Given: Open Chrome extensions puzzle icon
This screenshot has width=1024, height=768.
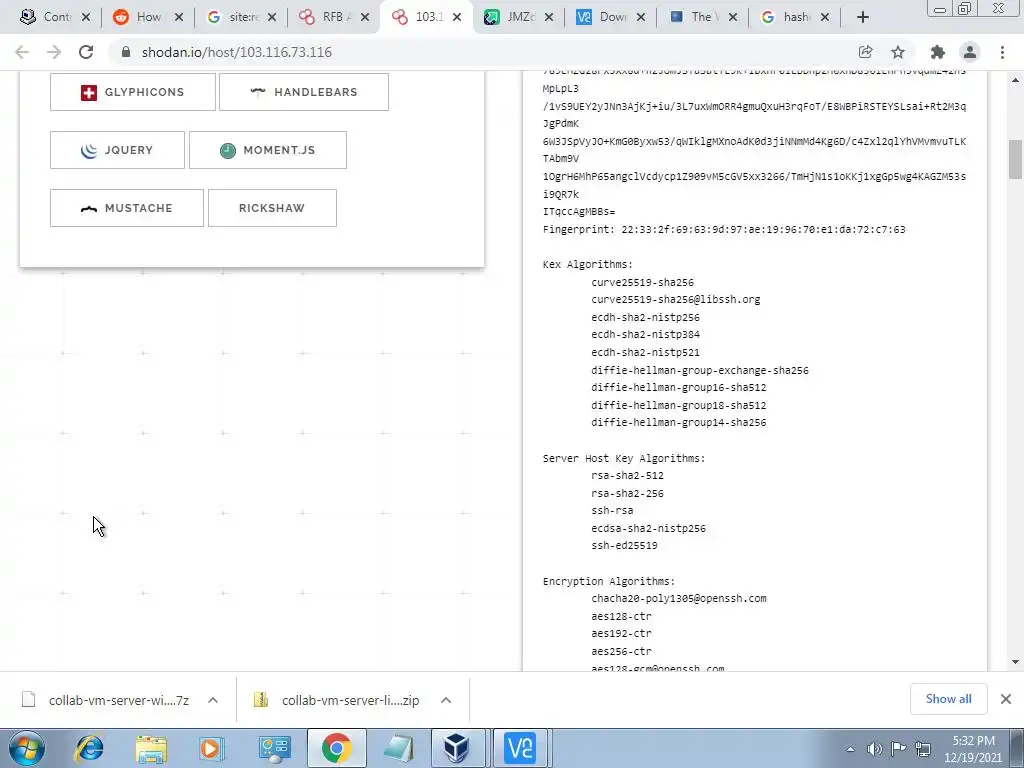Looking at the screenshot, I should point(938,52).
